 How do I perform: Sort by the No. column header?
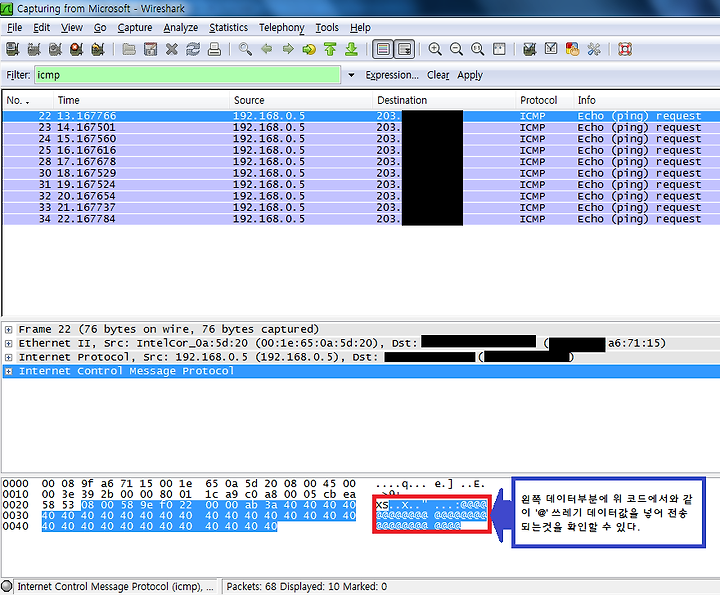[x=28, y=100]
